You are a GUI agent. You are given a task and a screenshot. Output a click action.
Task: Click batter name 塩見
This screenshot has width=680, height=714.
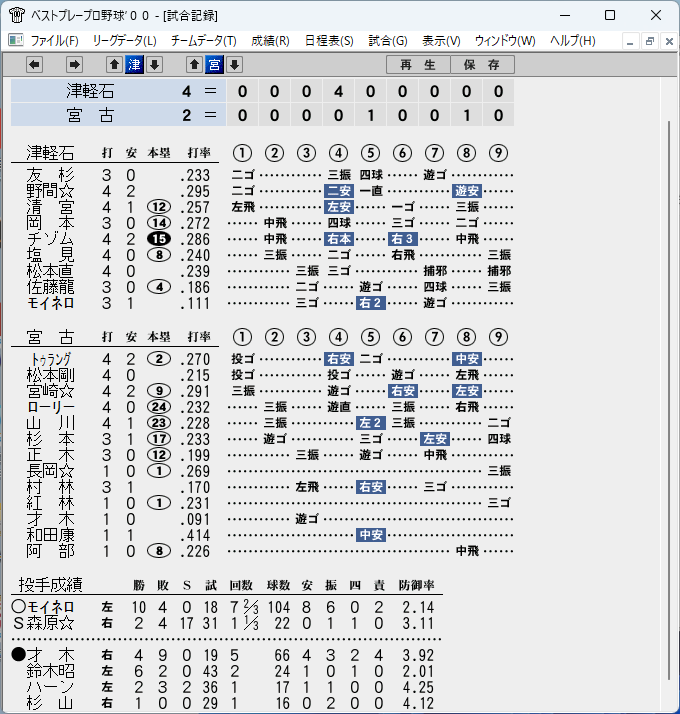pyautogui.click(x=50, y=255)
